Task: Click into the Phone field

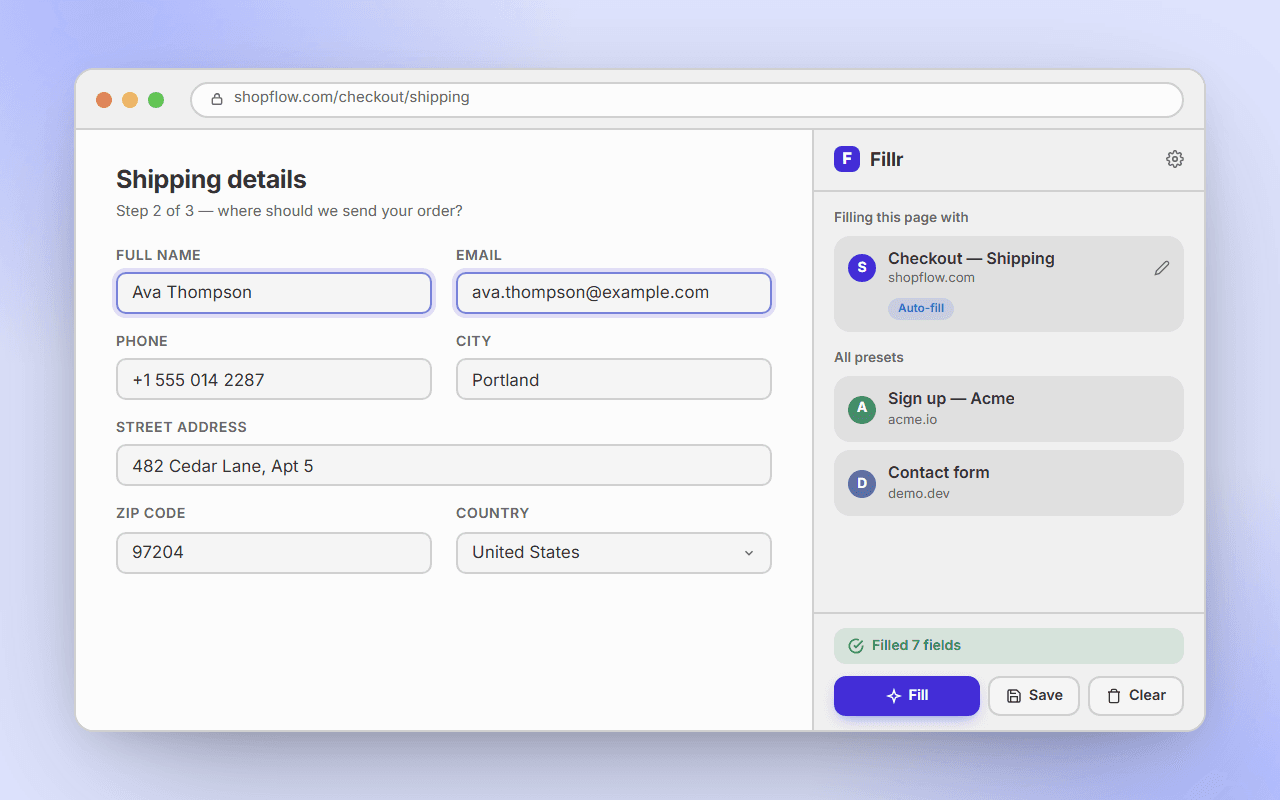Action: (274, 379)
